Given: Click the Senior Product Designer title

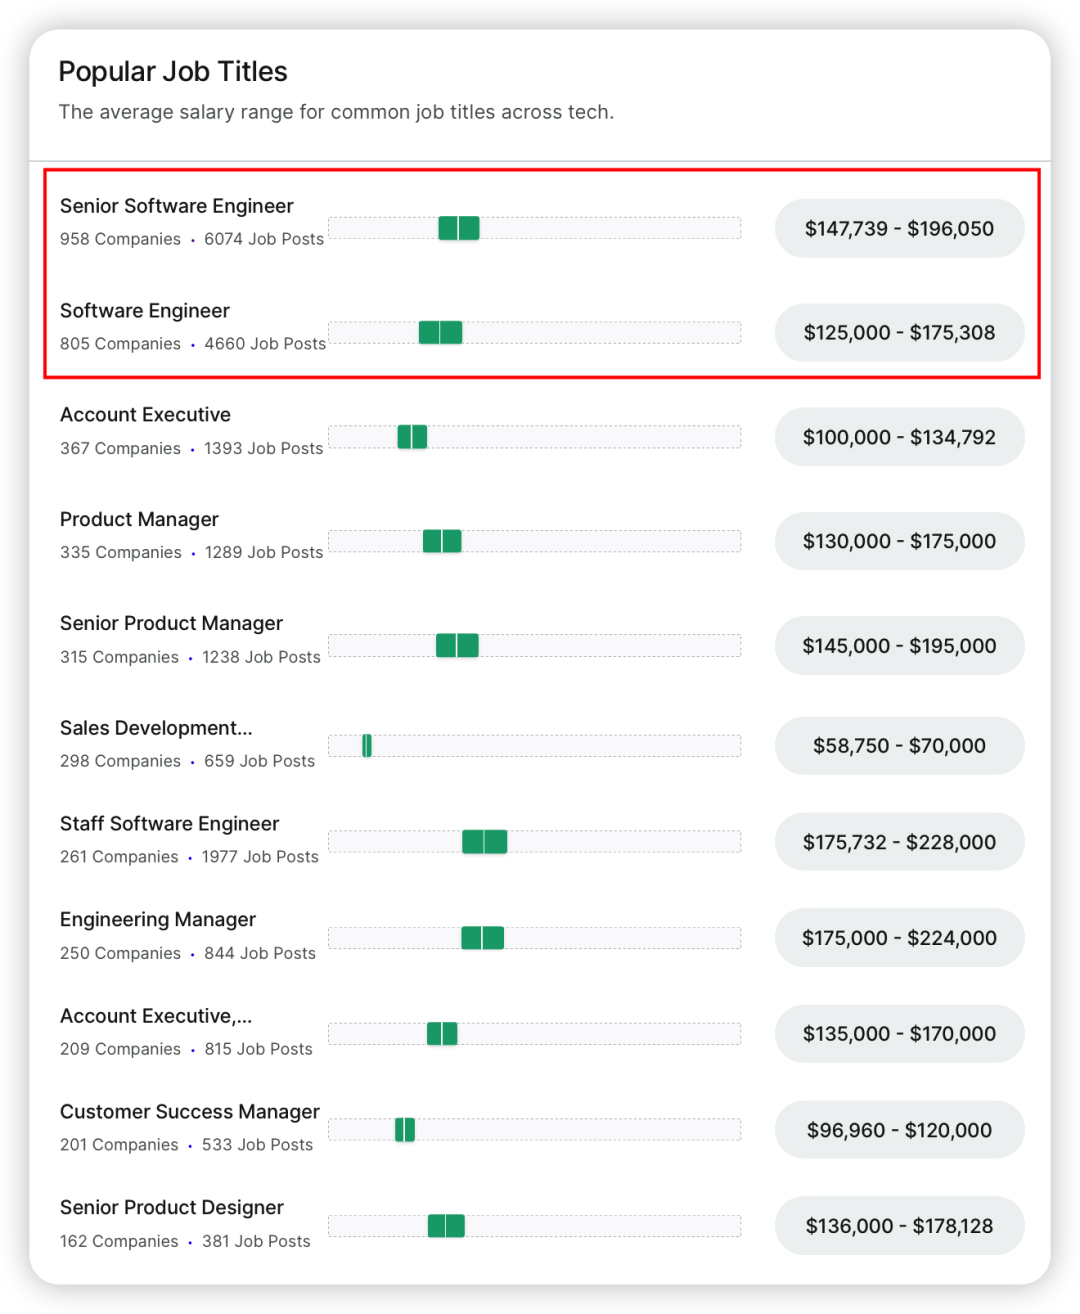Looking at the screenshot, I should tap(171, 1208).
